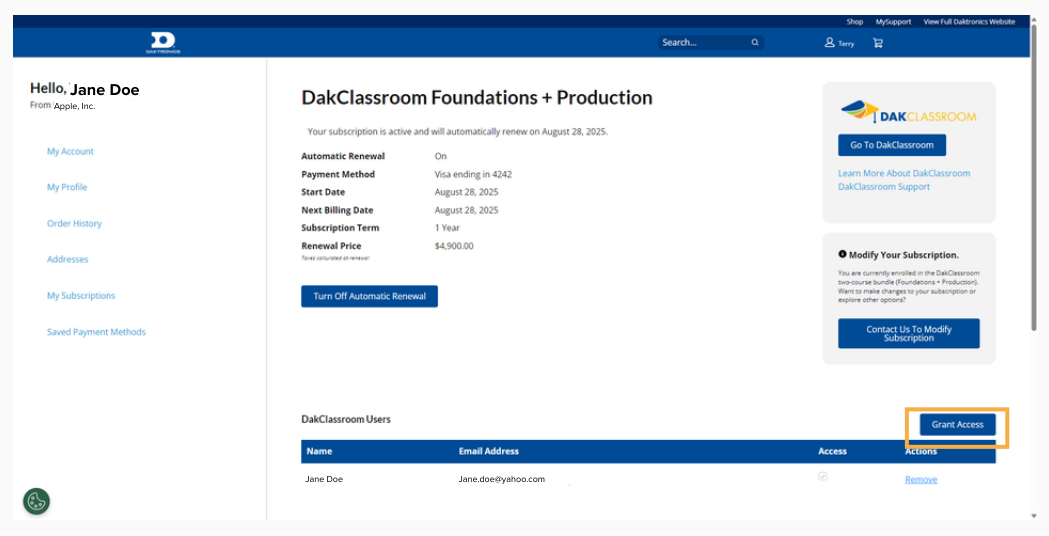The image size is (1049, 536).
Task: Click the DakClassroom logo image
Action: pos(908,111)
